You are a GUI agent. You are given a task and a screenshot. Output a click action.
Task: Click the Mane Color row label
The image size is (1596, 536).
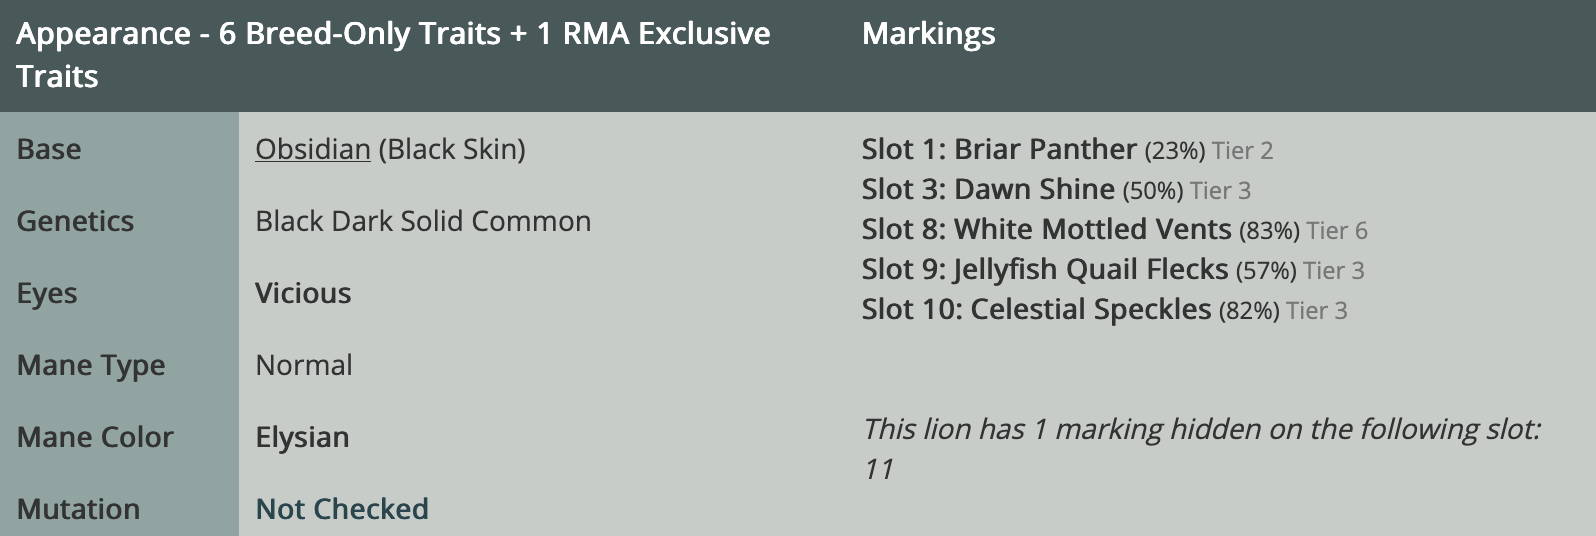pyautogui.click(x=95, y=437)
